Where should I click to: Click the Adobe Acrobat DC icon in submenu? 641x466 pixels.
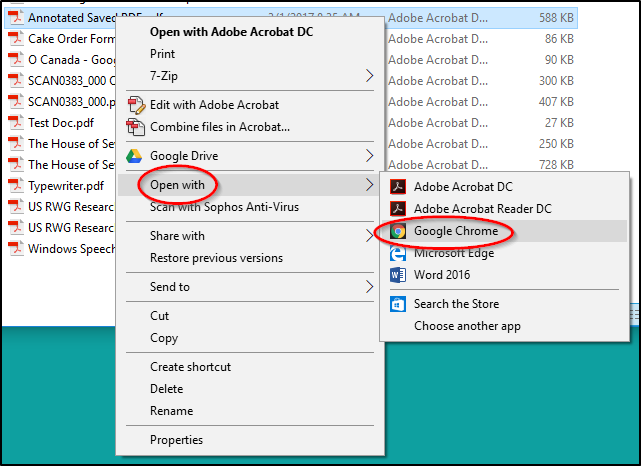click(x=397, y=187)
